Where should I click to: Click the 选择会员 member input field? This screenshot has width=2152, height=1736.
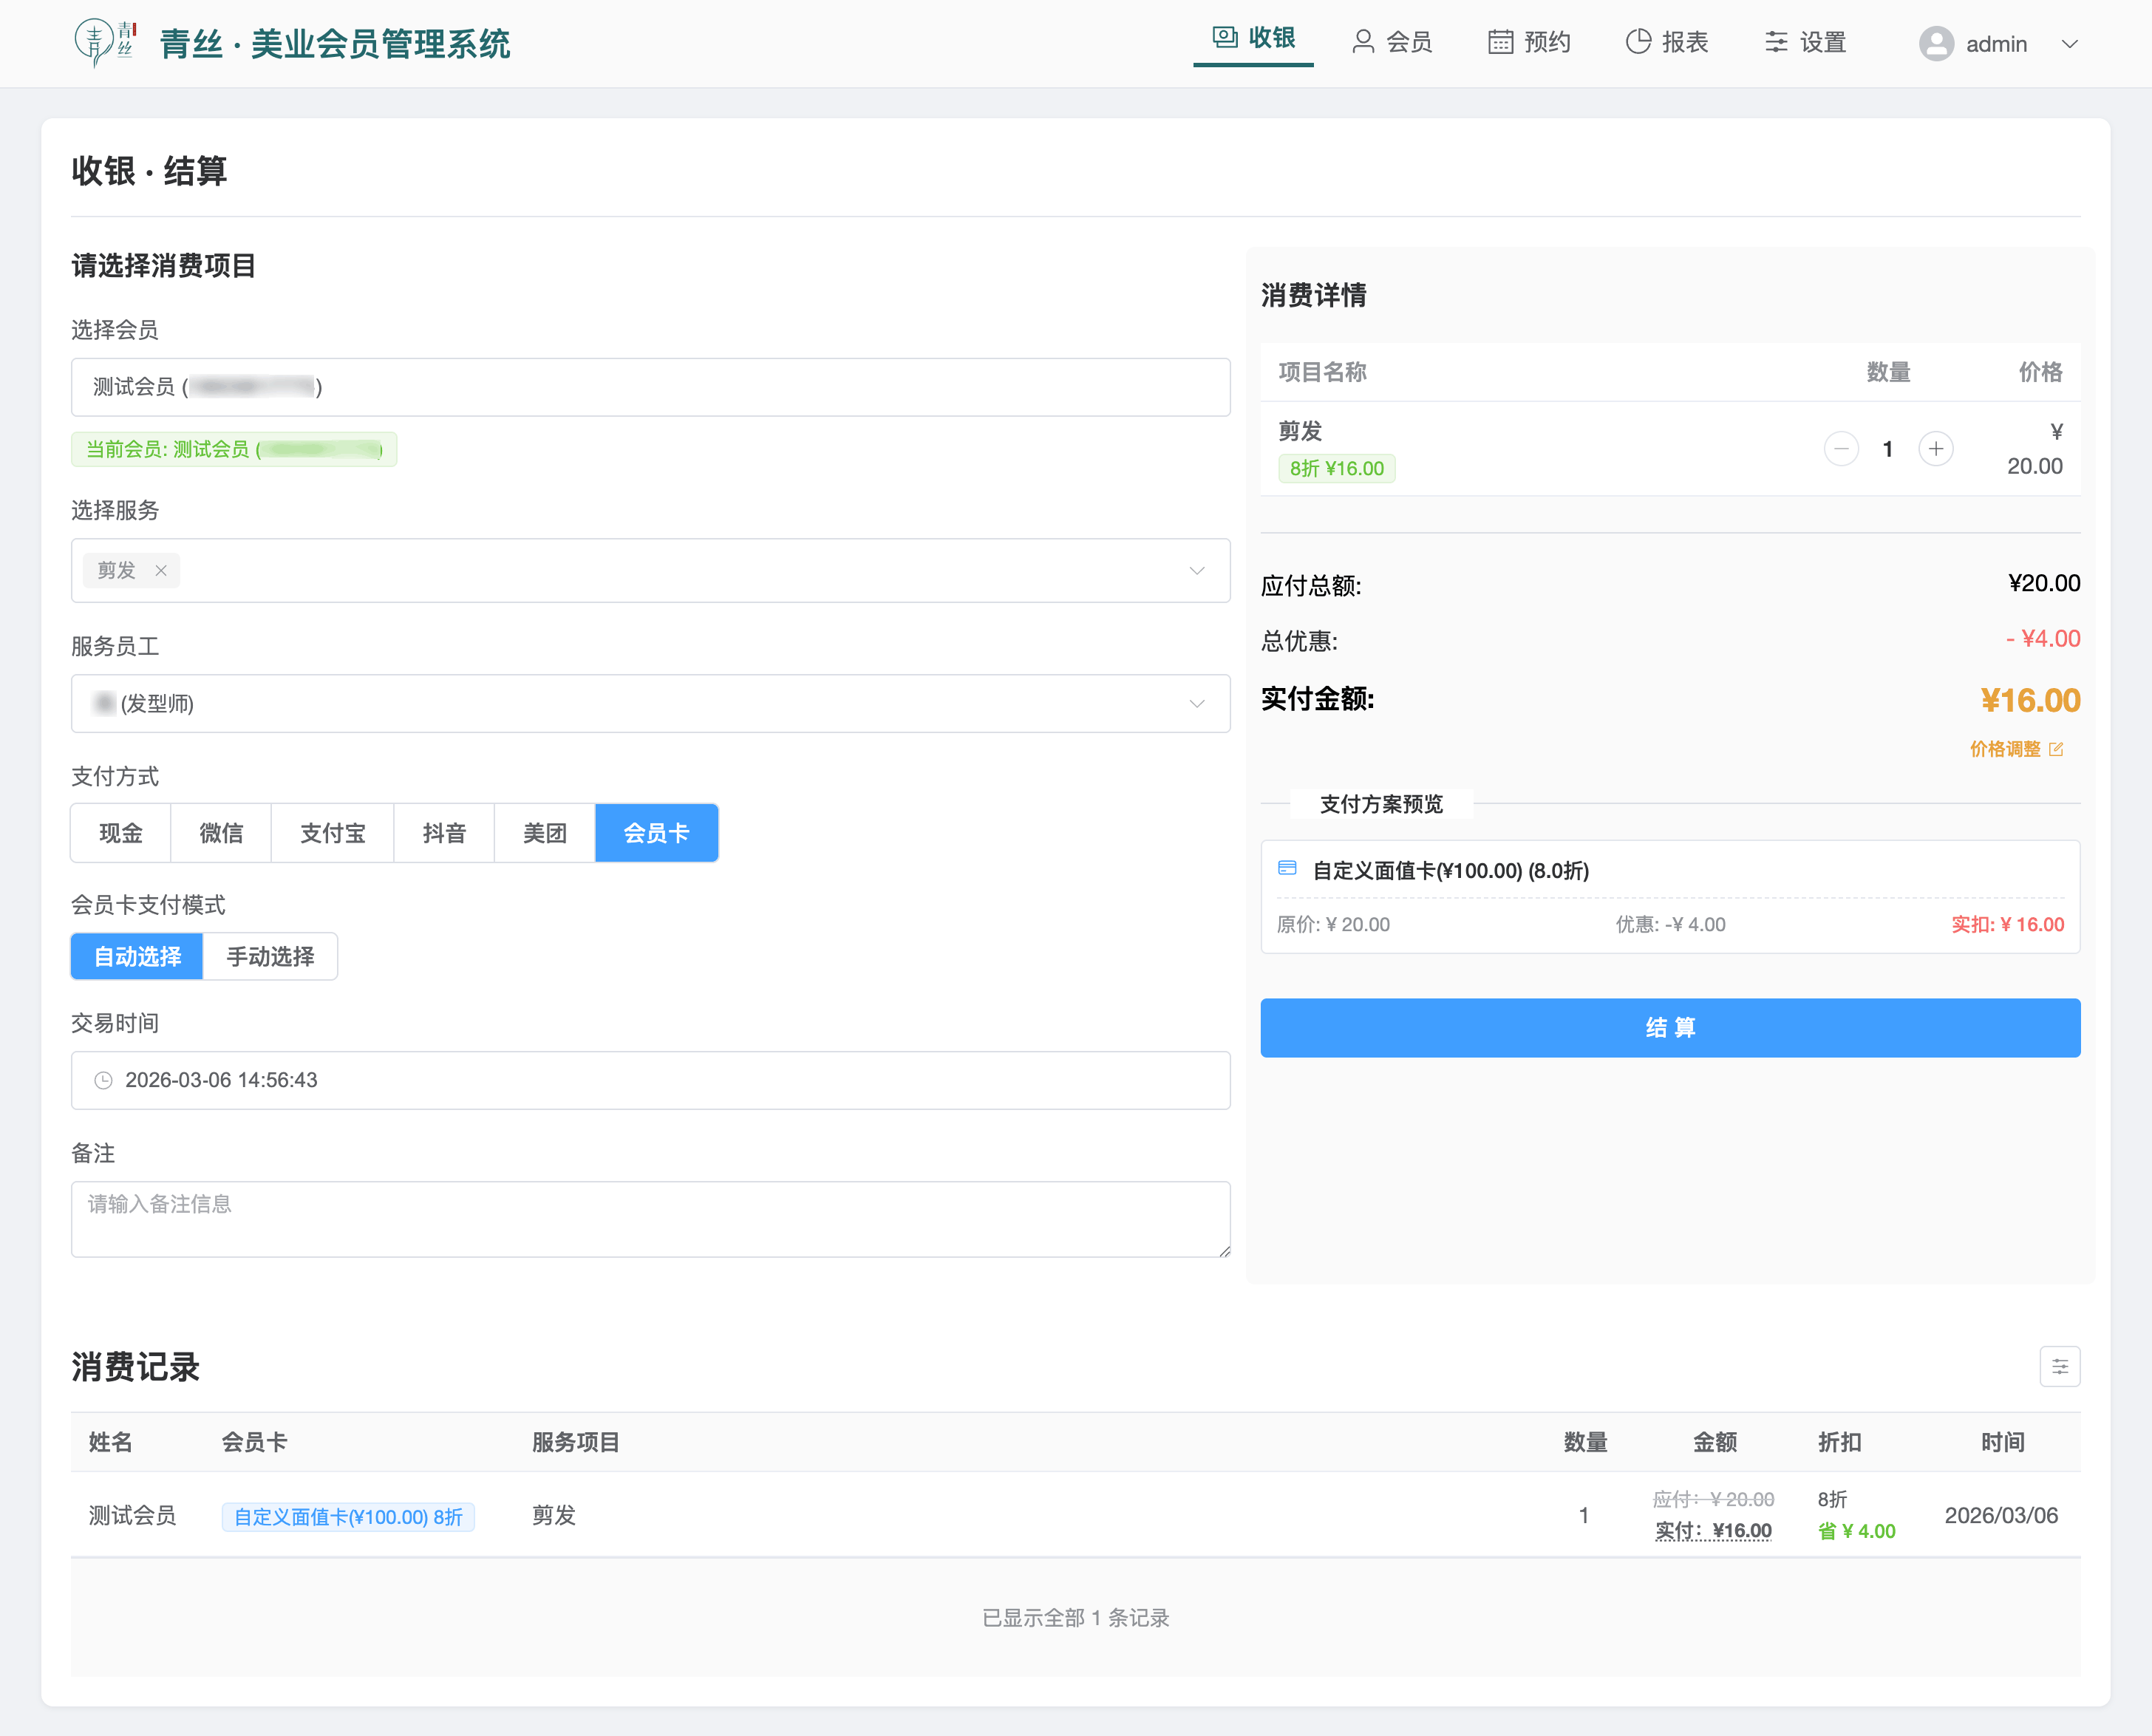pos(650,387)
